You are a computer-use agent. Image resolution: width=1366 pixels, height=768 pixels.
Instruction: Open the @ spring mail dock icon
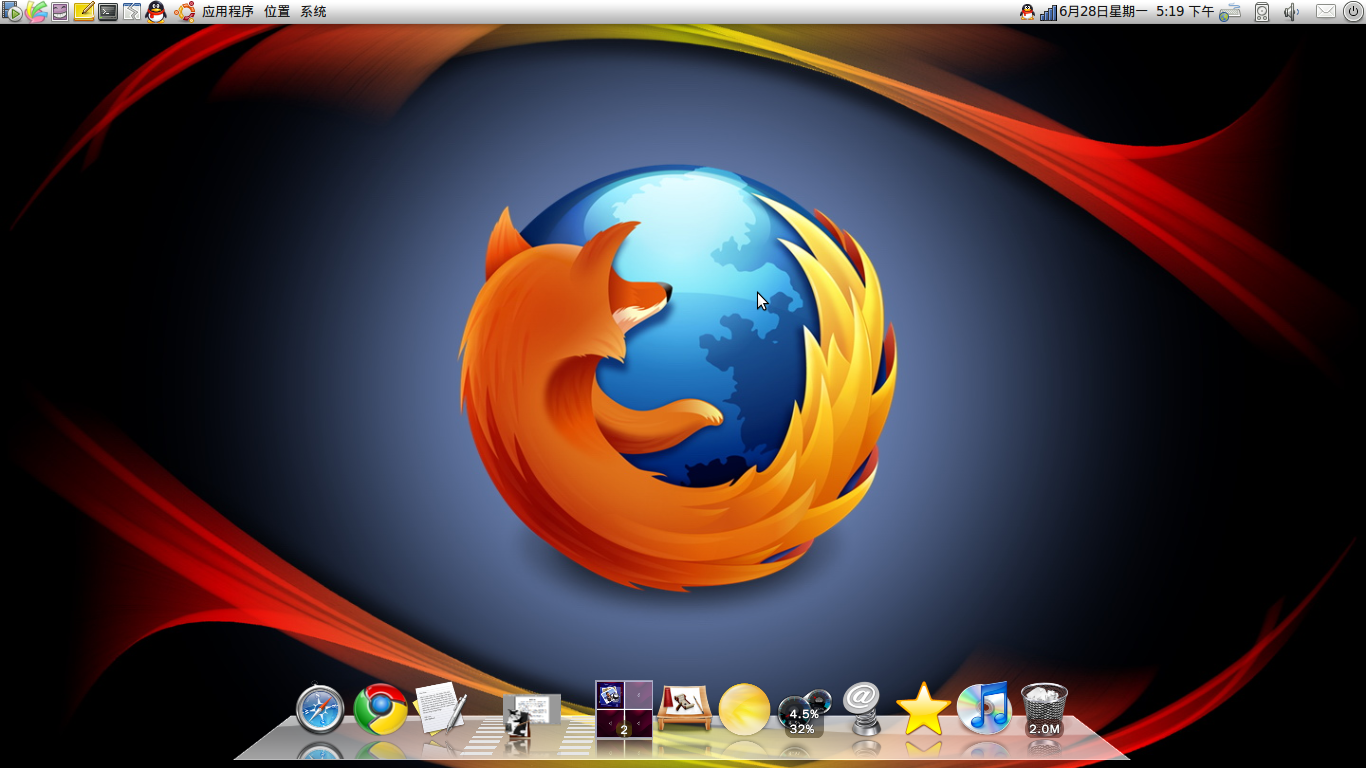coord(862,708)
